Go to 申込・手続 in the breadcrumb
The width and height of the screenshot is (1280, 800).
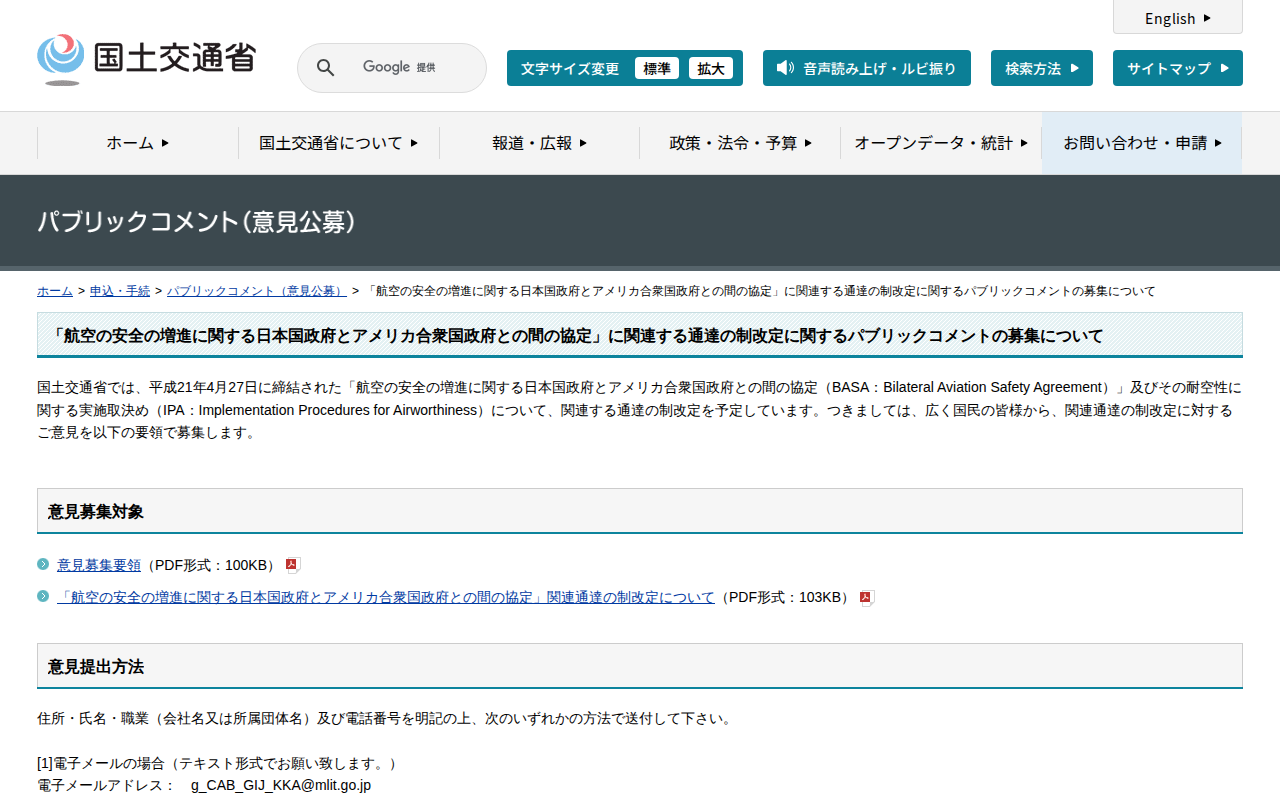pos(120,291)
